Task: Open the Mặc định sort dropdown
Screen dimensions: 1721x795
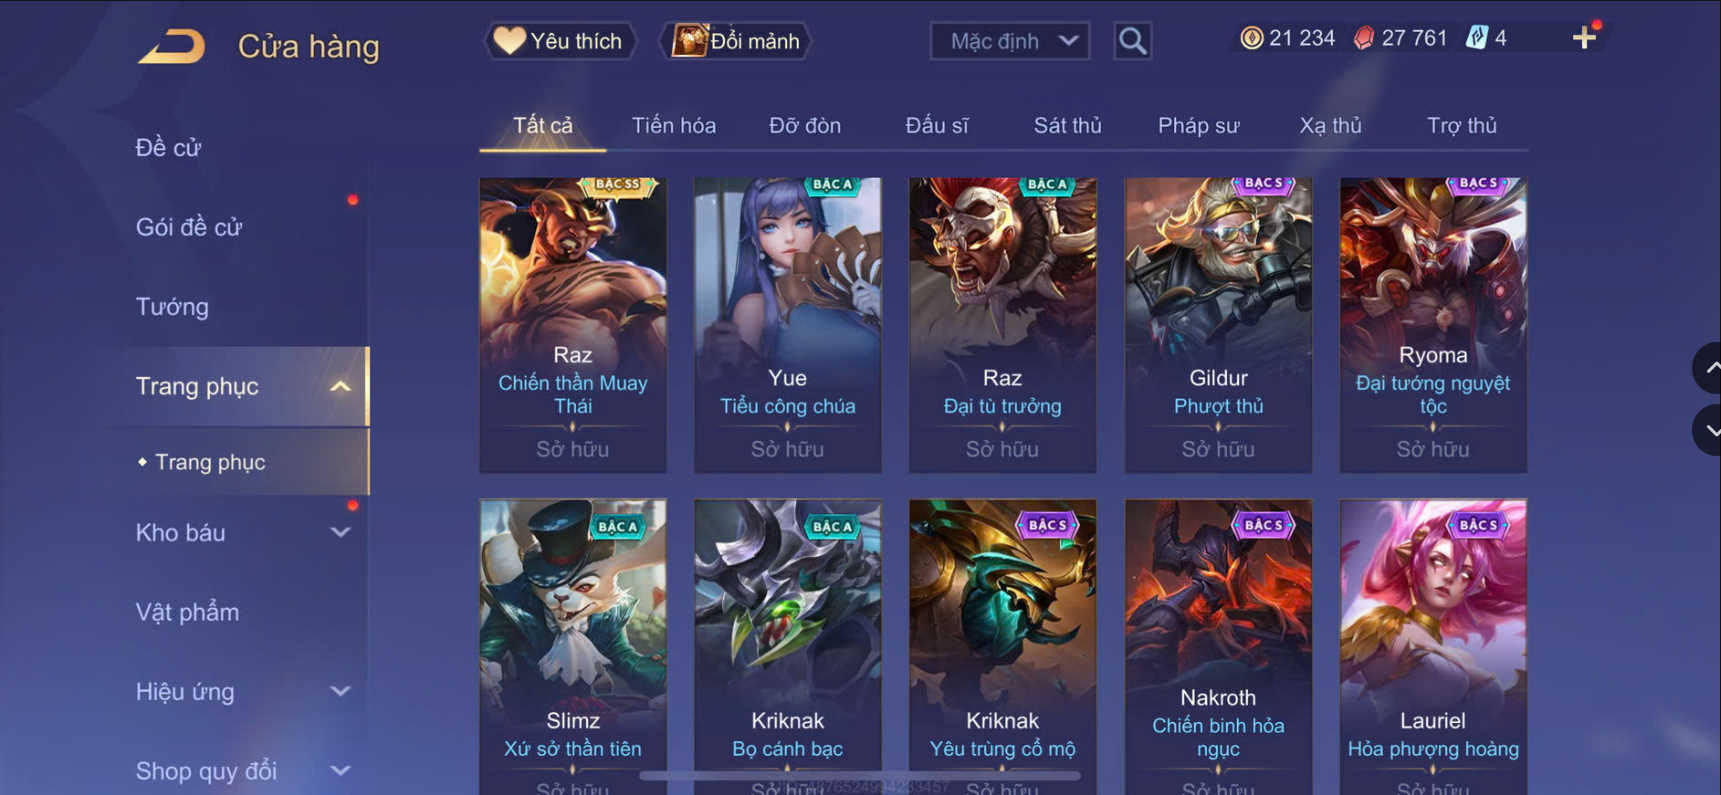Action: pyautogui.click(x=1010, y=41)
